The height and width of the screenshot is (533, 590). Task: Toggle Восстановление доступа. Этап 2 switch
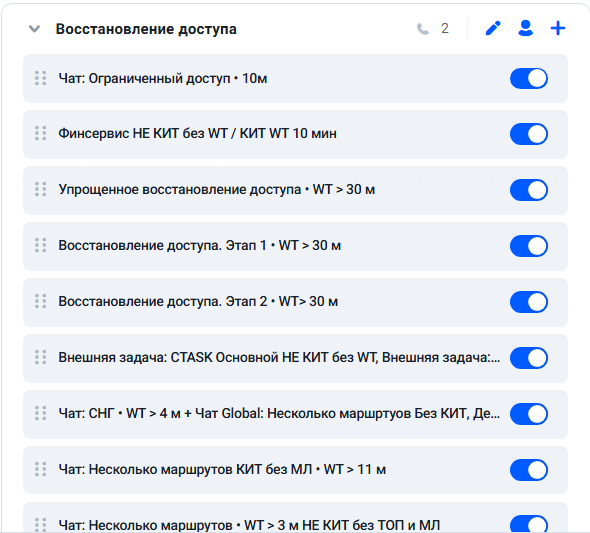coord(529,302)
